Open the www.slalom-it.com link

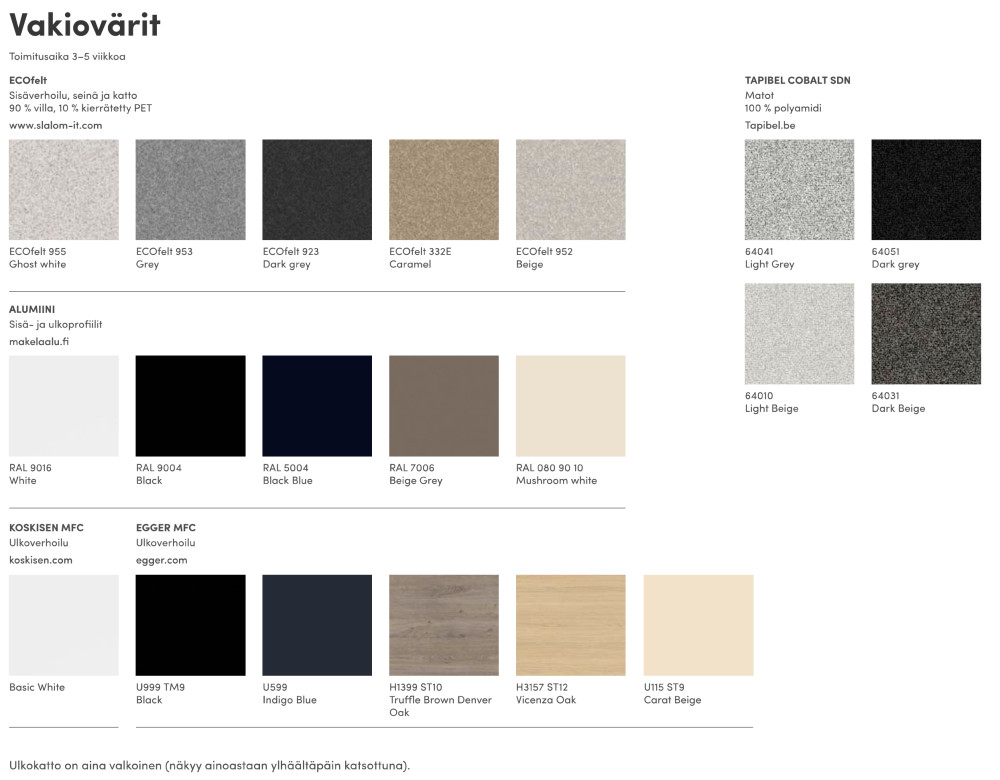point(55,125)
